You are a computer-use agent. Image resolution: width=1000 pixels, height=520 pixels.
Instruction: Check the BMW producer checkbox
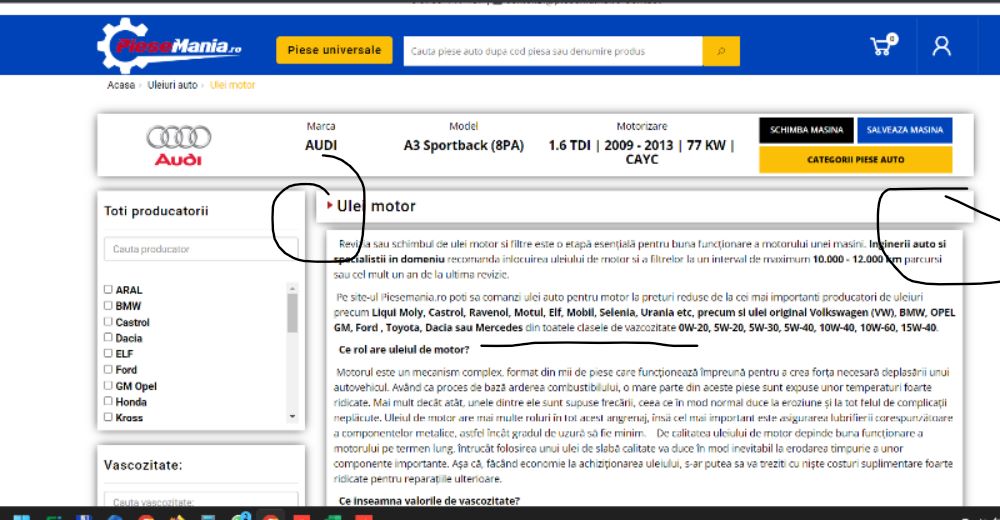point(108,305)
